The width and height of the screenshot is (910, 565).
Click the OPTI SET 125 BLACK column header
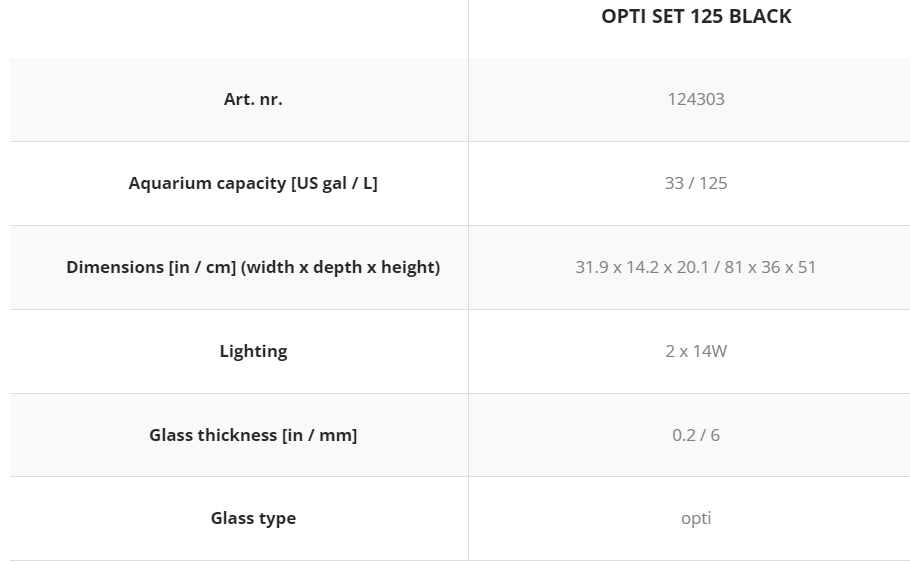[x=696, y=16]
